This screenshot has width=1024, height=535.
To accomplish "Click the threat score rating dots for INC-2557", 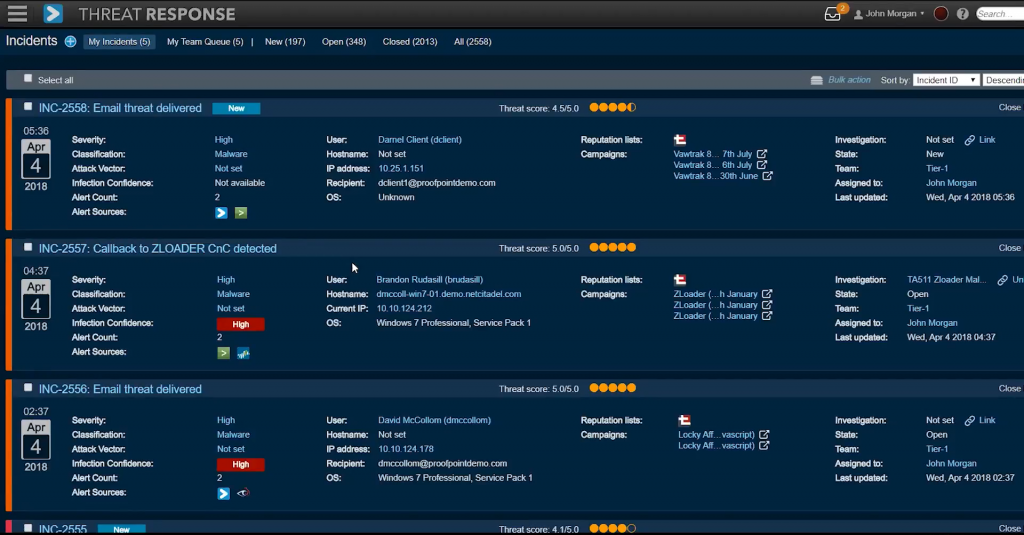I will click(x=613, y=248).
